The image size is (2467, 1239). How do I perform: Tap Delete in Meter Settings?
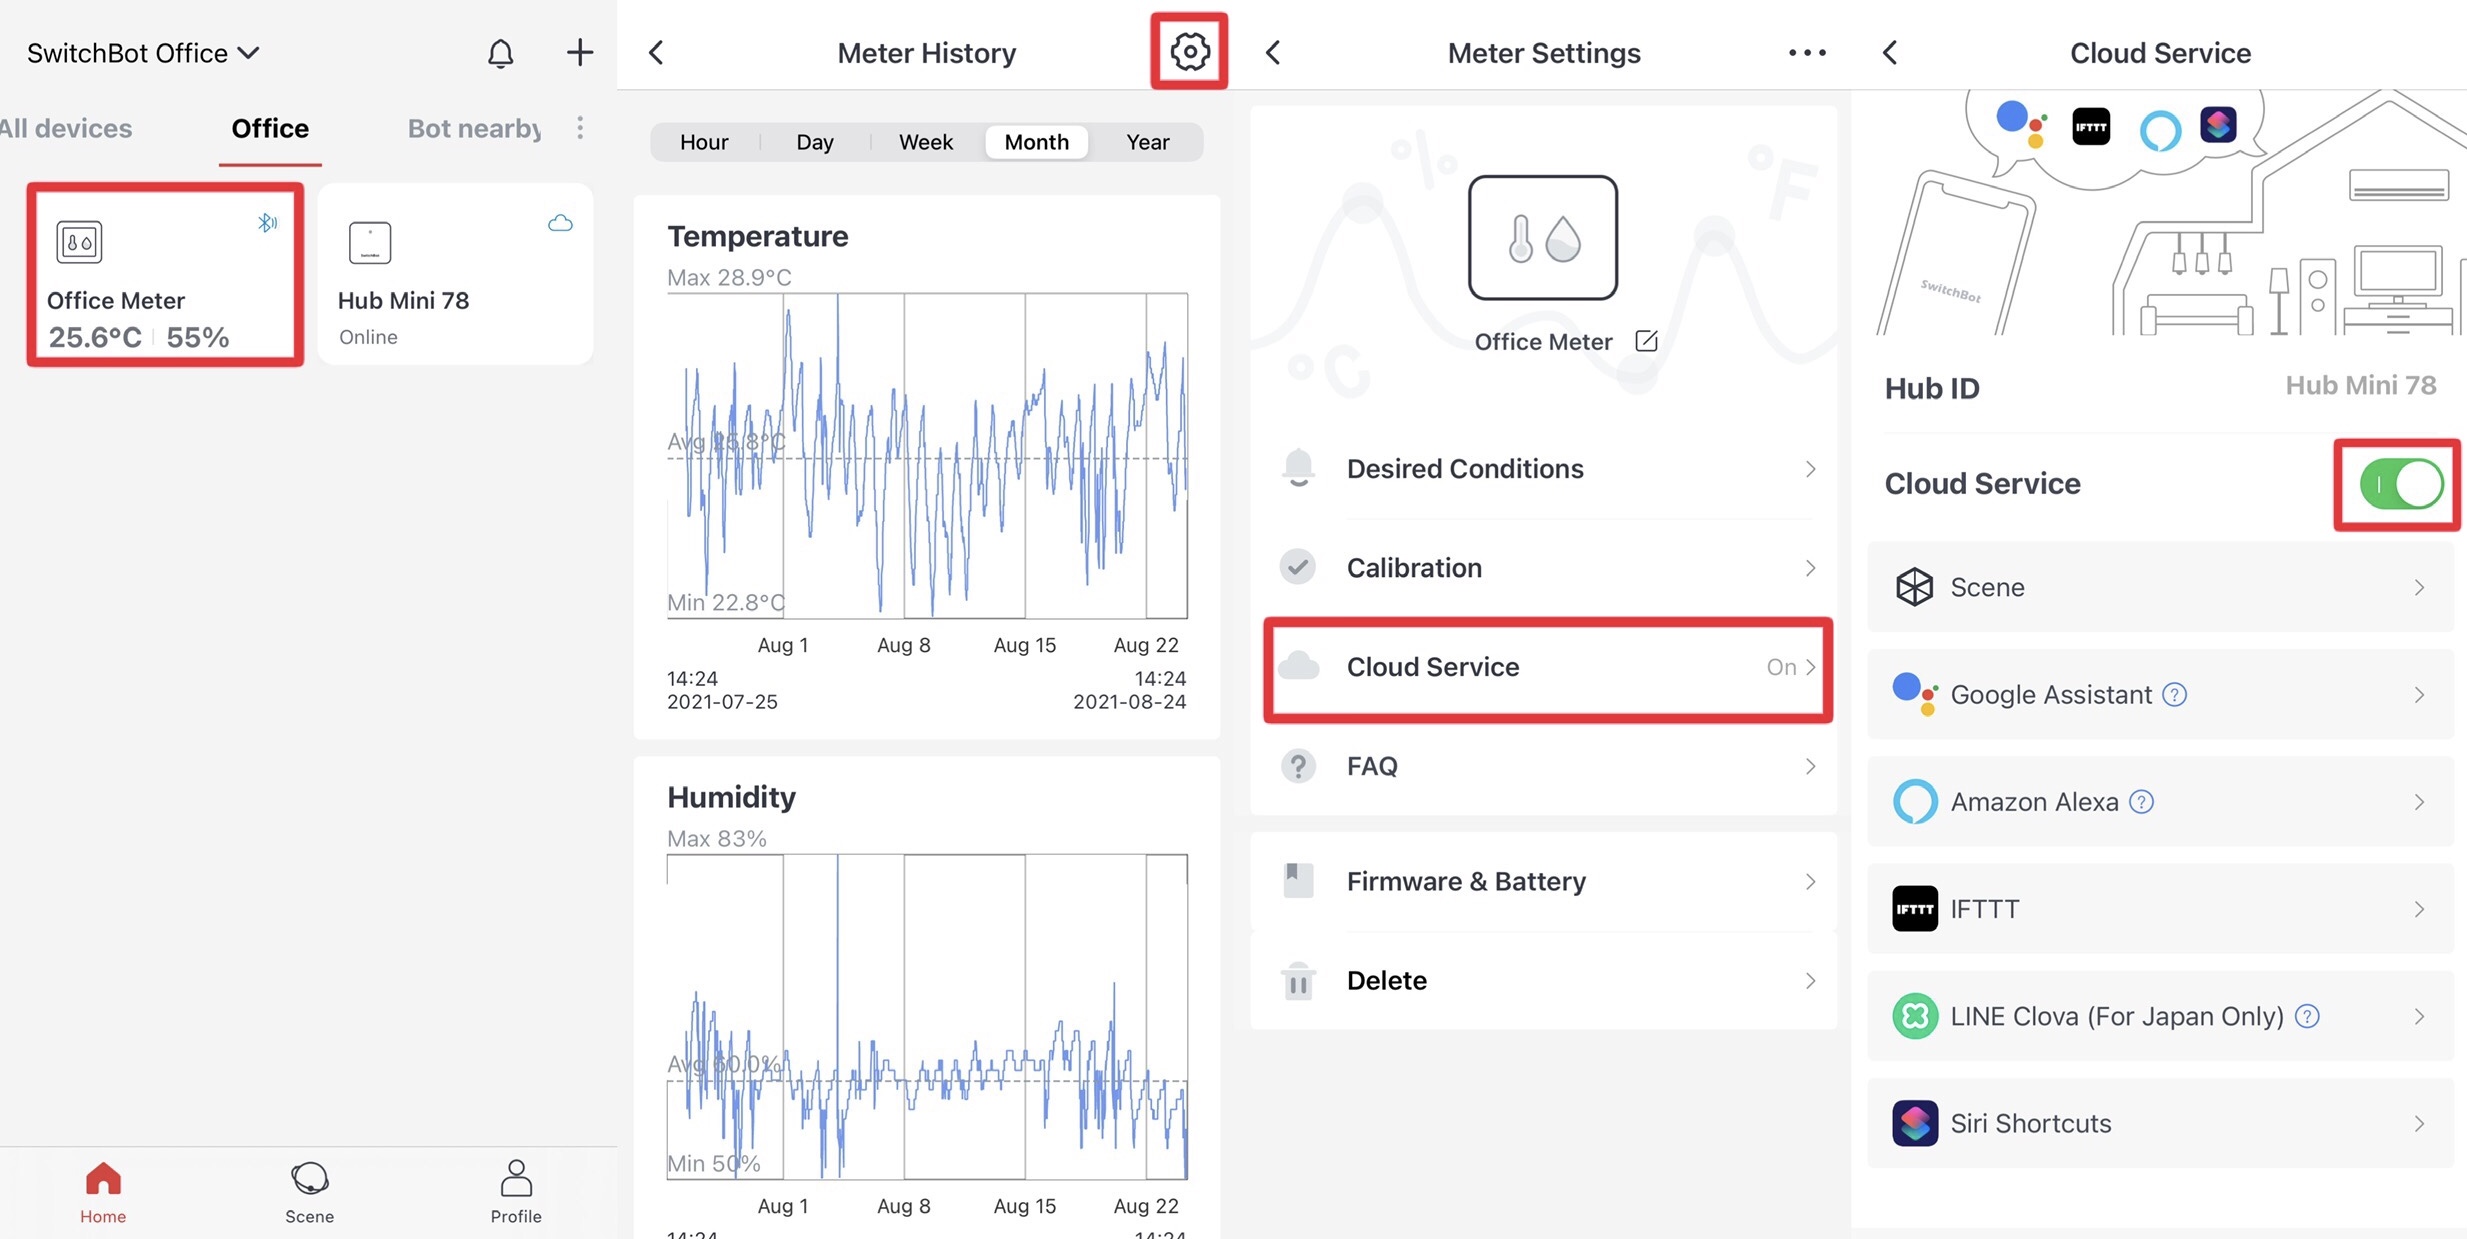click(x=1547, y=980)
